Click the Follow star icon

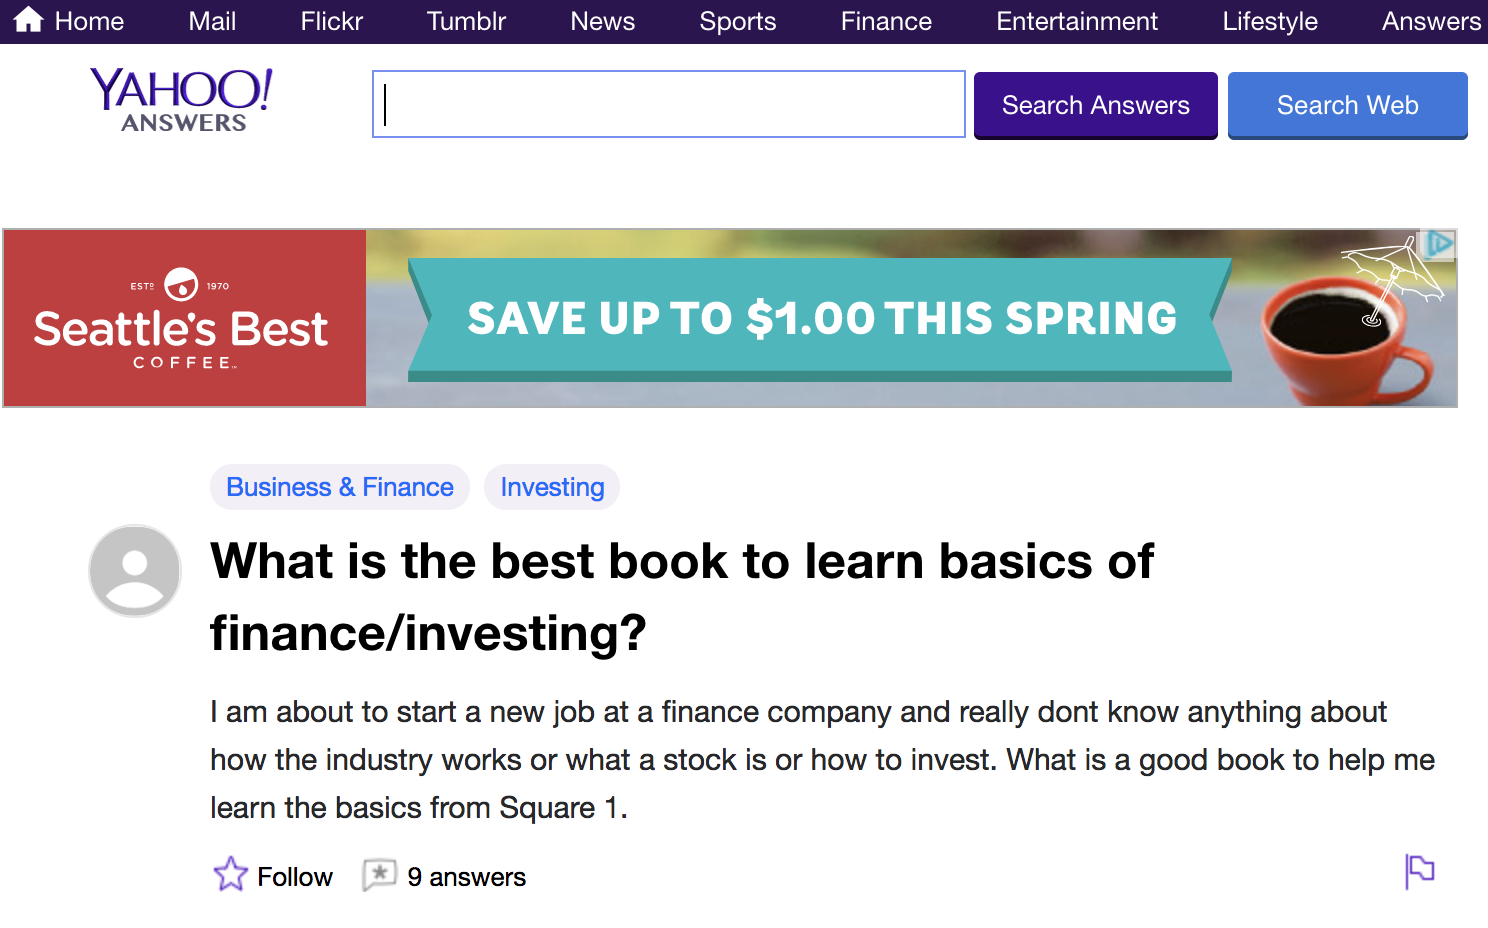click(x=230, y=874)
